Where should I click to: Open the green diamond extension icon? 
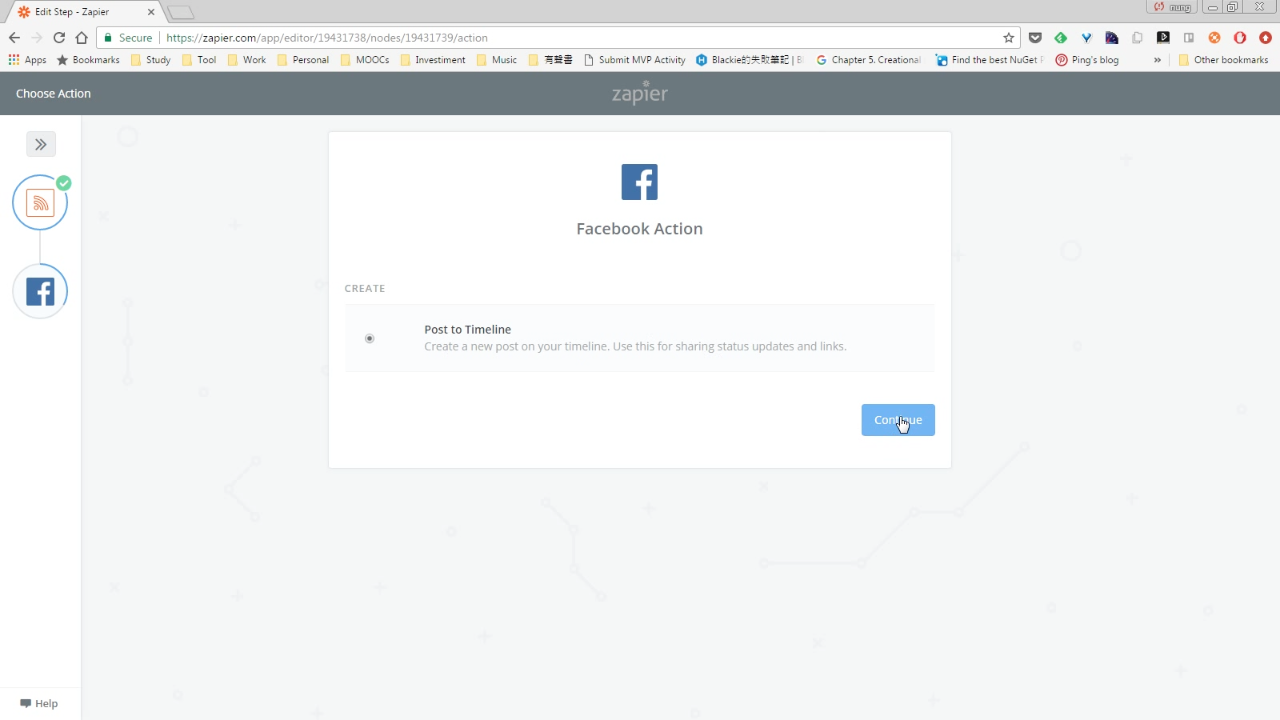point(1061,38)
